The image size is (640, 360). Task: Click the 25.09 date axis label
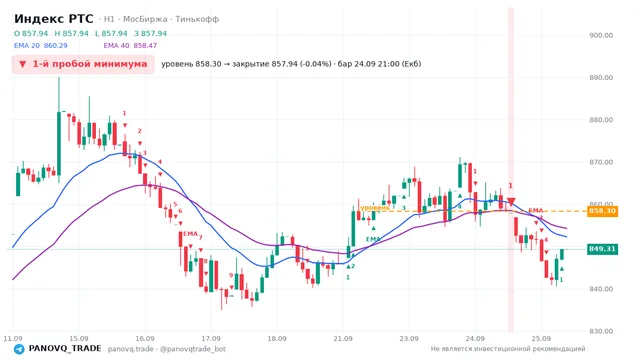point(541,339)
